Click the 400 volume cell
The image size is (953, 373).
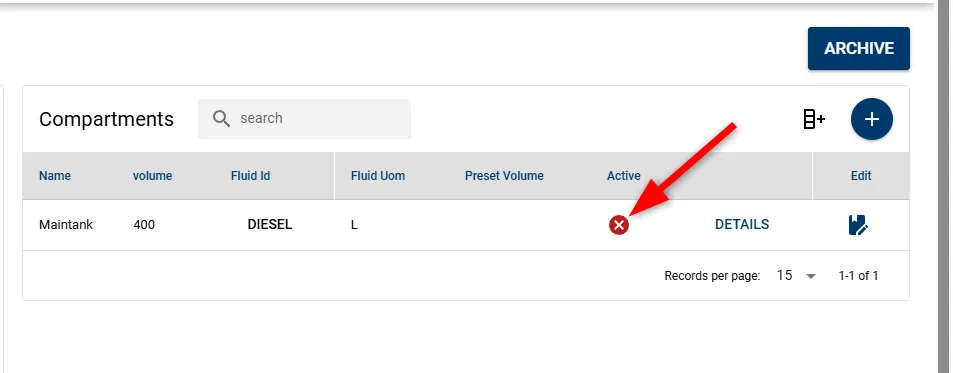coord(144,225)
